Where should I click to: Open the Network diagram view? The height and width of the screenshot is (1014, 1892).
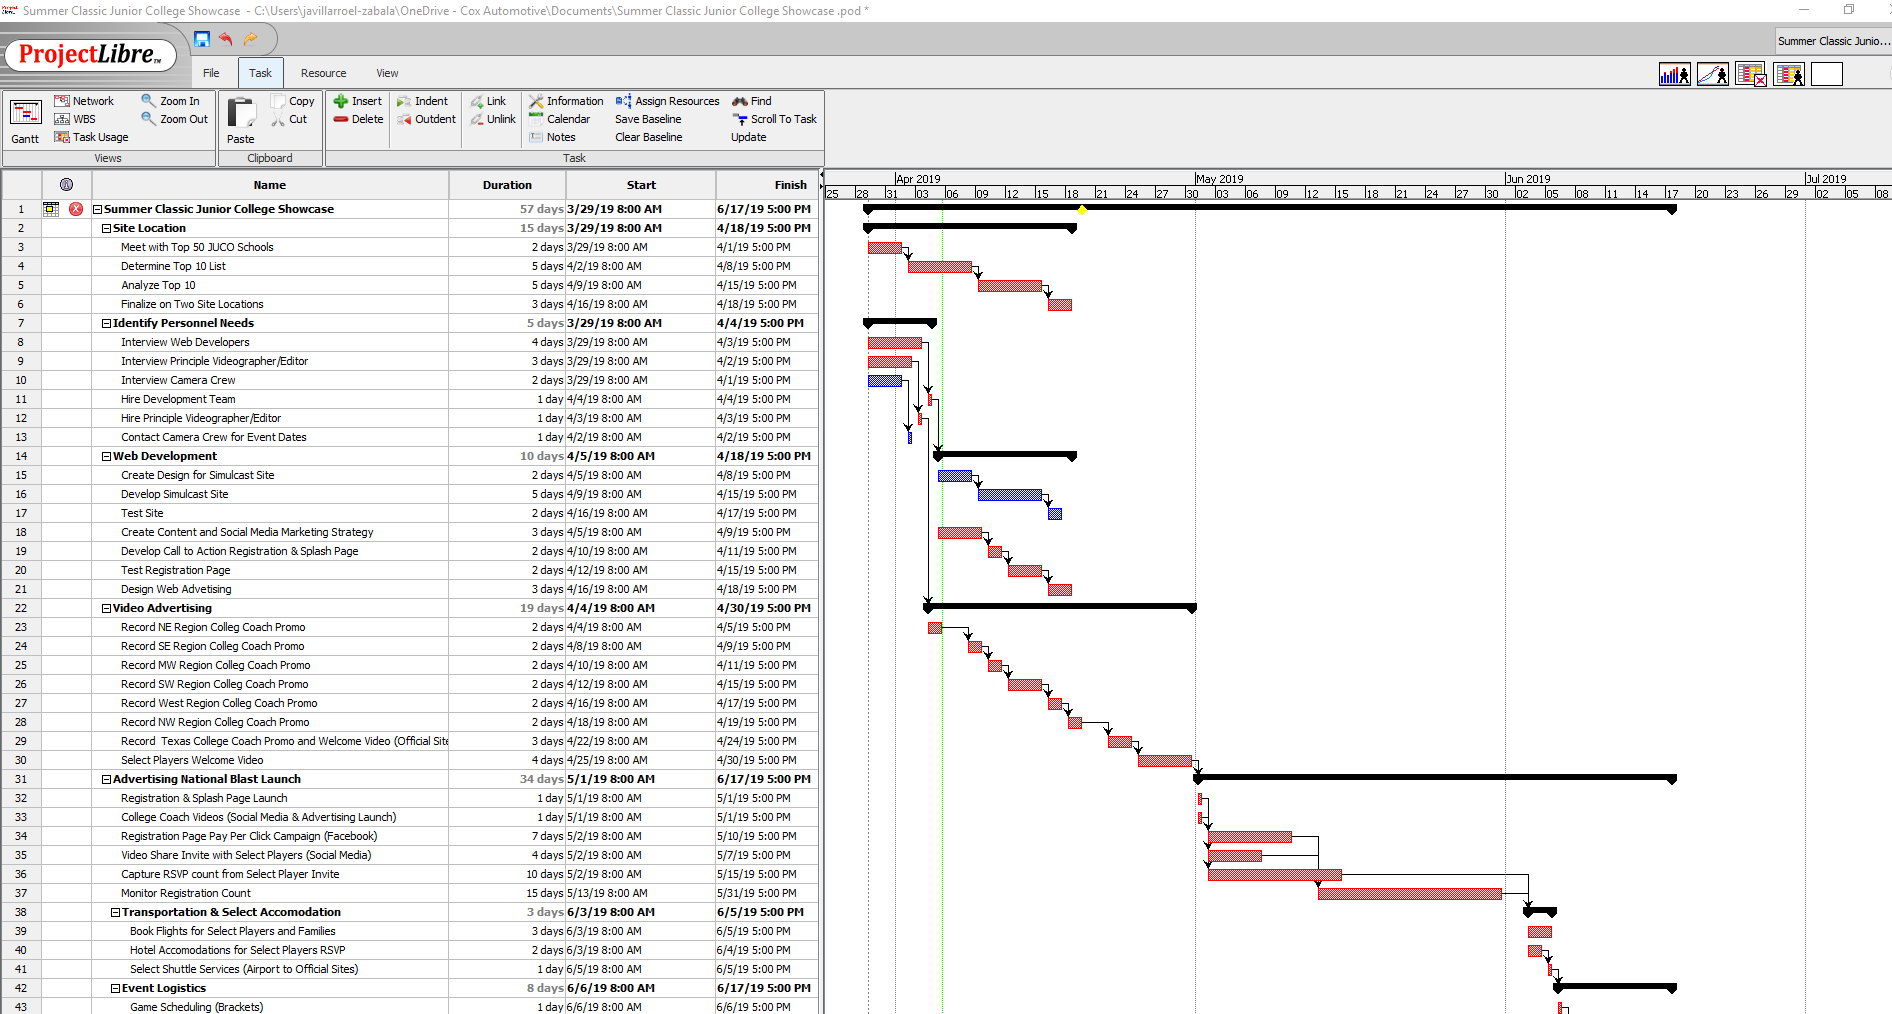[x=84, y=101]
